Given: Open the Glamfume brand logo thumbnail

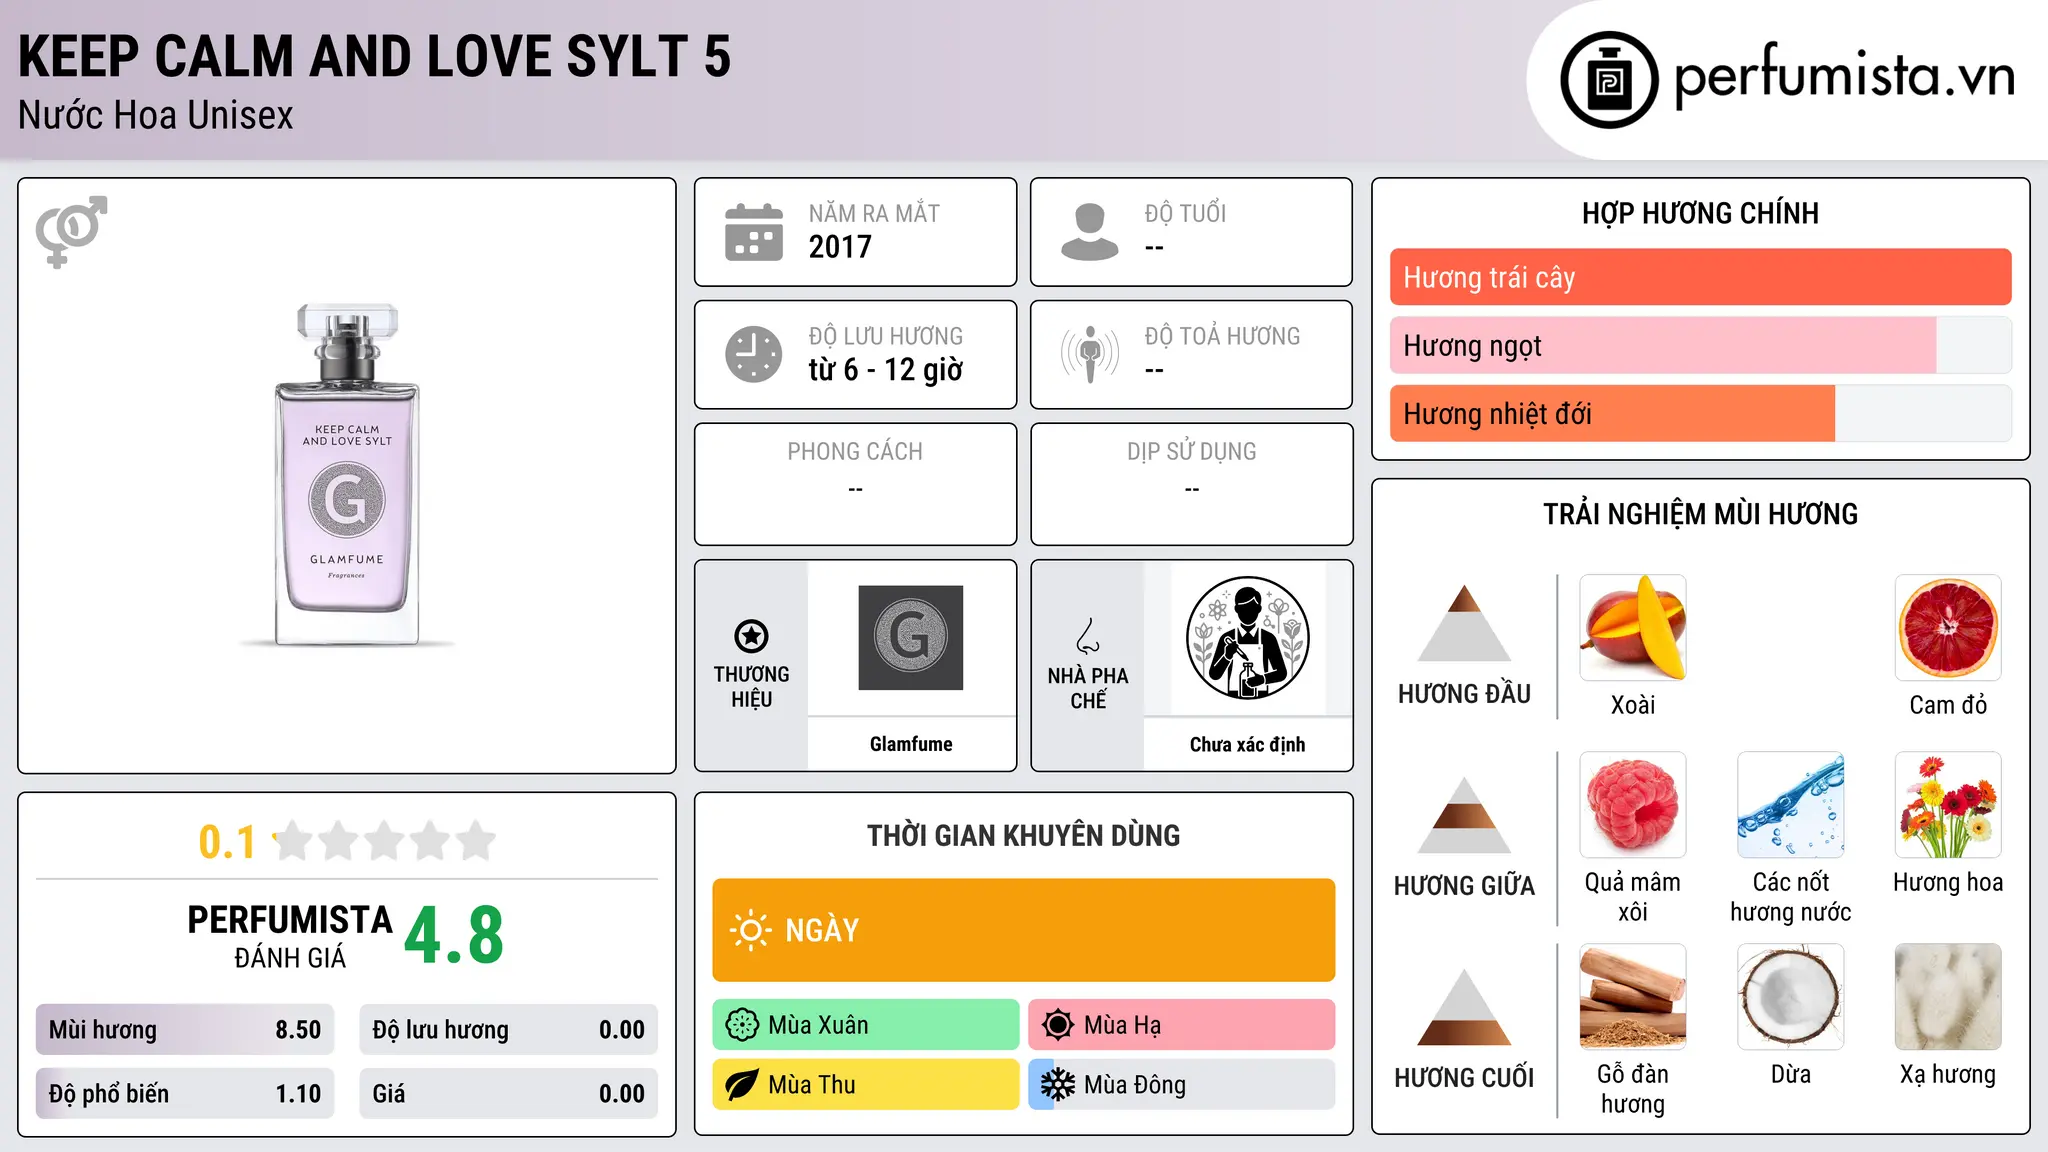Looking at the screenshot, I should 911,638.
